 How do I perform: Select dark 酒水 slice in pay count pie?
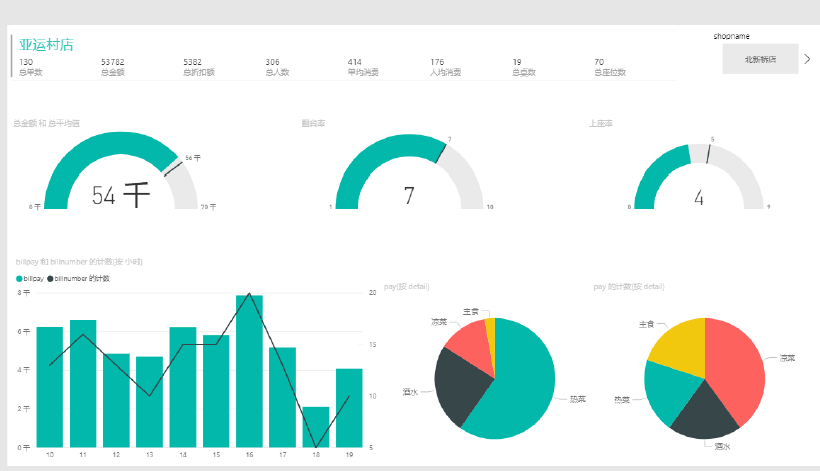point(705,416)
